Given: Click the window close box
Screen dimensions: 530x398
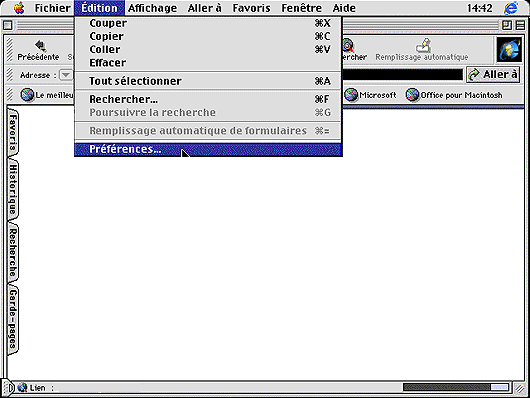Looking at the screenshot, I should 8,25.
